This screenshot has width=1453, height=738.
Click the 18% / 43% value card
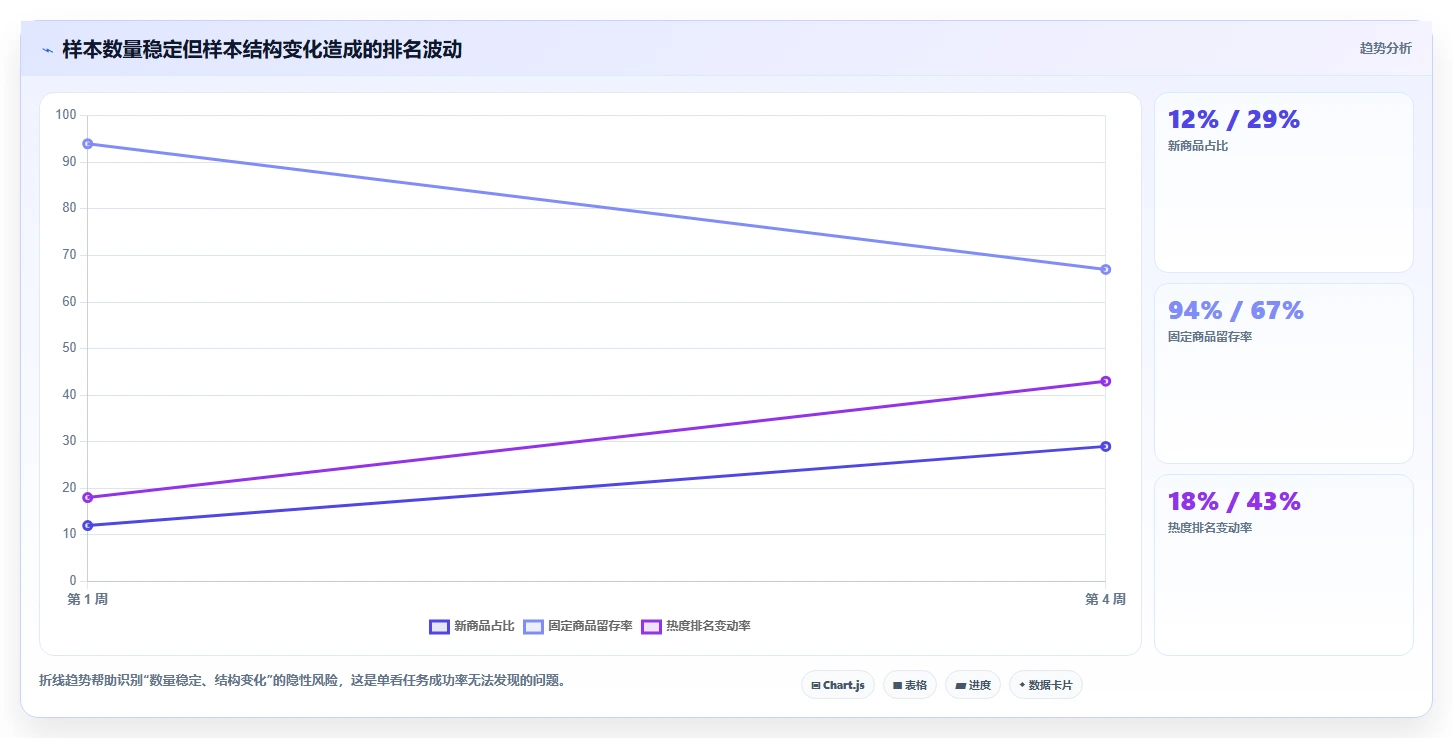click(x=1284, y=564)
